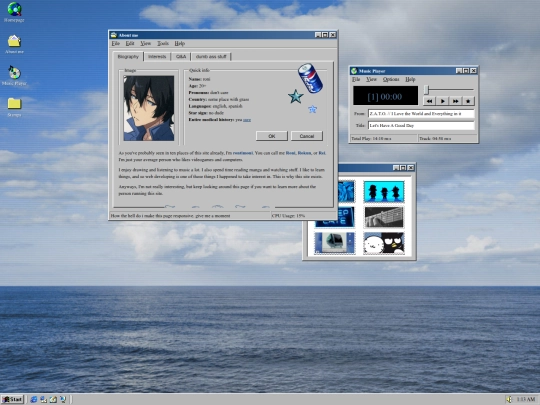This screenshot has width=540, height=405.
Task: Click the Music Player seek slider handle
Action: click(x=426, y=90)
